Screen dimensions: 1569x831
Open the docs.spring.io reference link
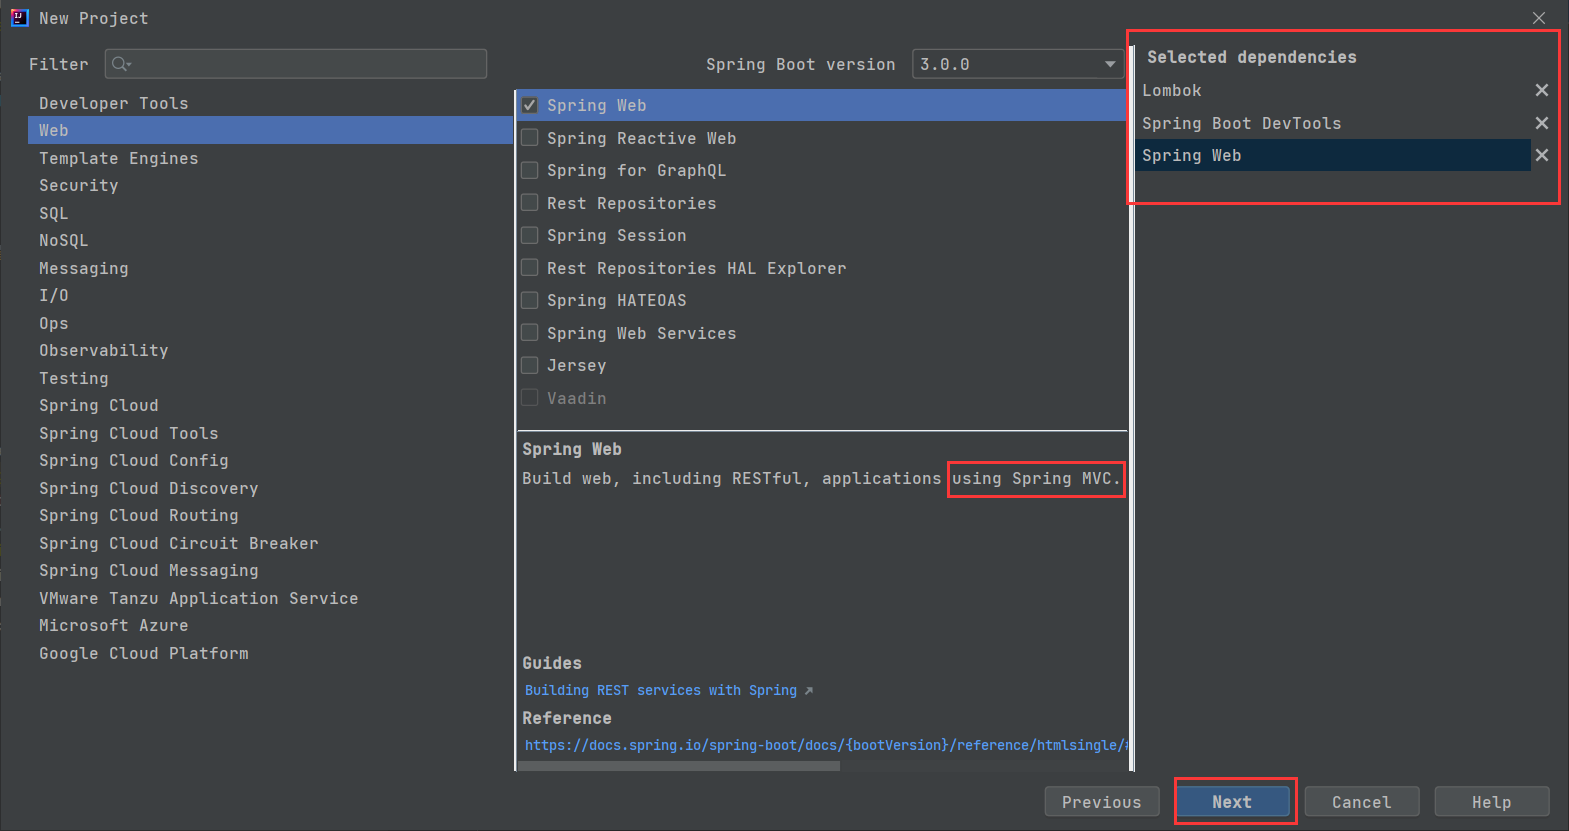[826, 745]
